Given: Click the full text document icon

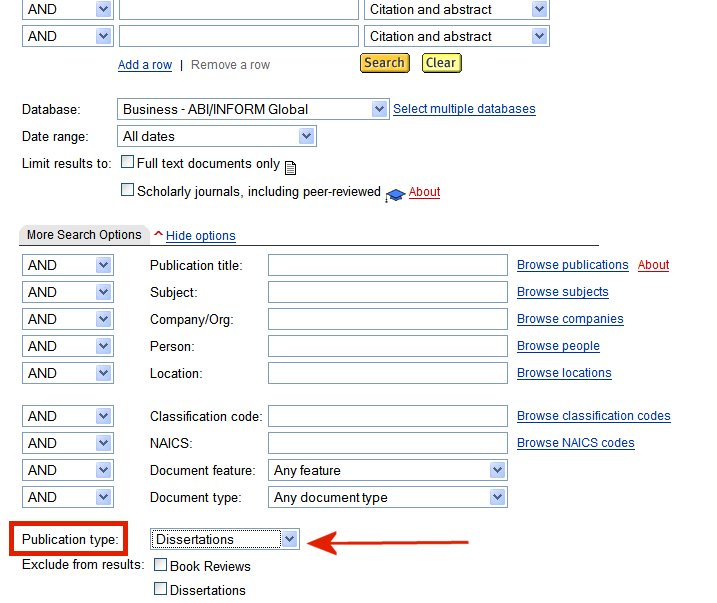Looking at the screenshot, I should 291,167.
